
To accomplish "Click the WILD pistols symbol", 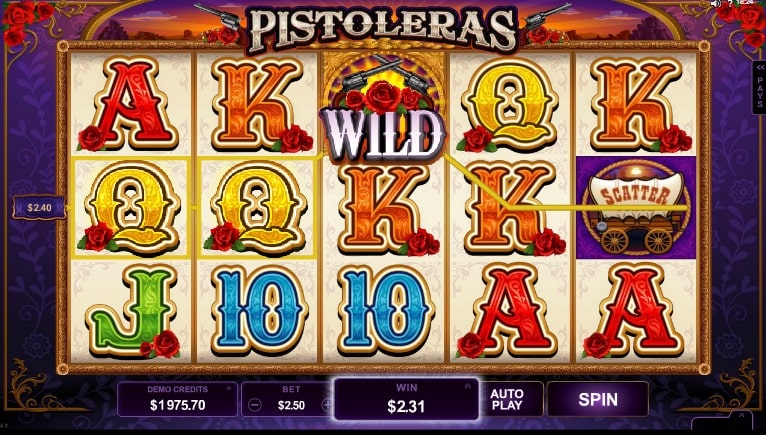I will pyautogui.click(x=383, y=108).
